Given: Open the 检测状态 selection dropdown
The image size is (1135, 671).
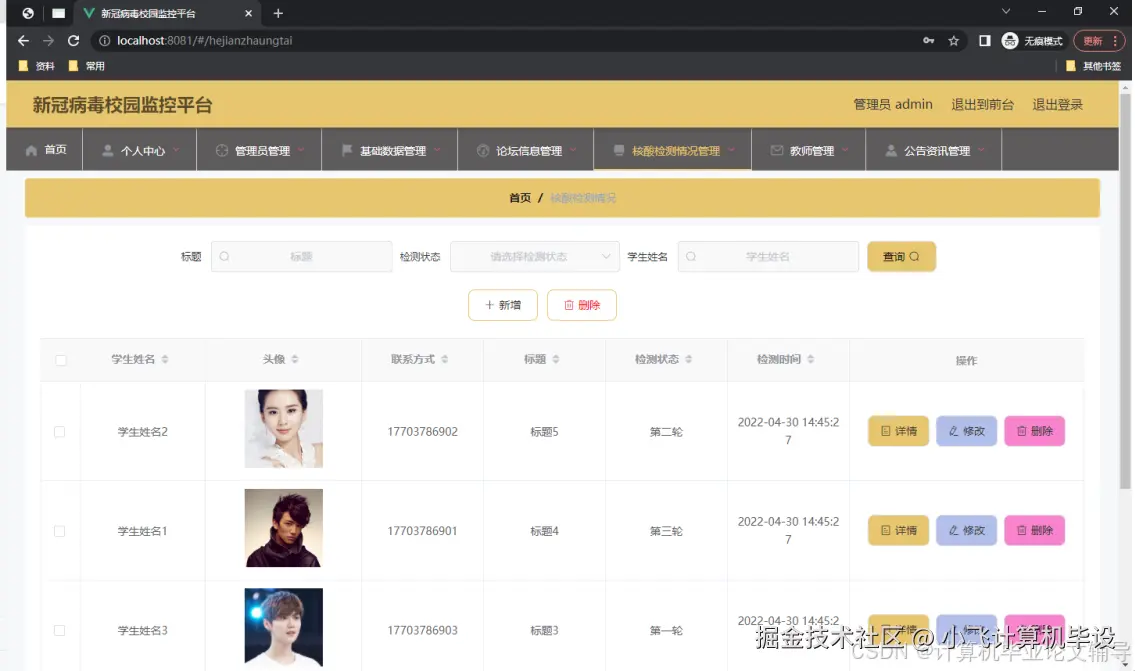Looking at the screenshot, I should point(534,256).
